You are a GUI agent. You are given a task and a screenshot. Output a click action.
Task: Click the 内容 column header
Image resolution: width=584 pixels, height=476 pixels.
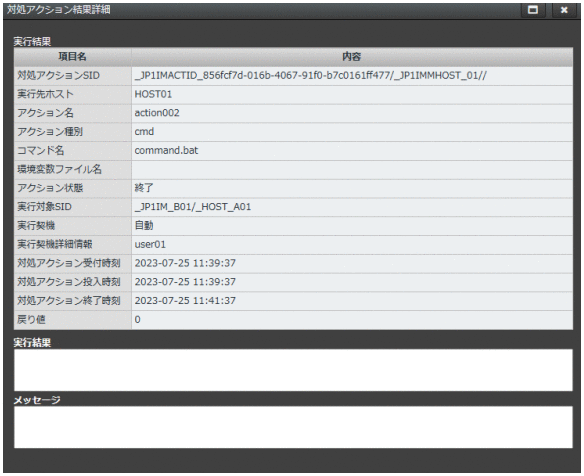pos(352,57)
